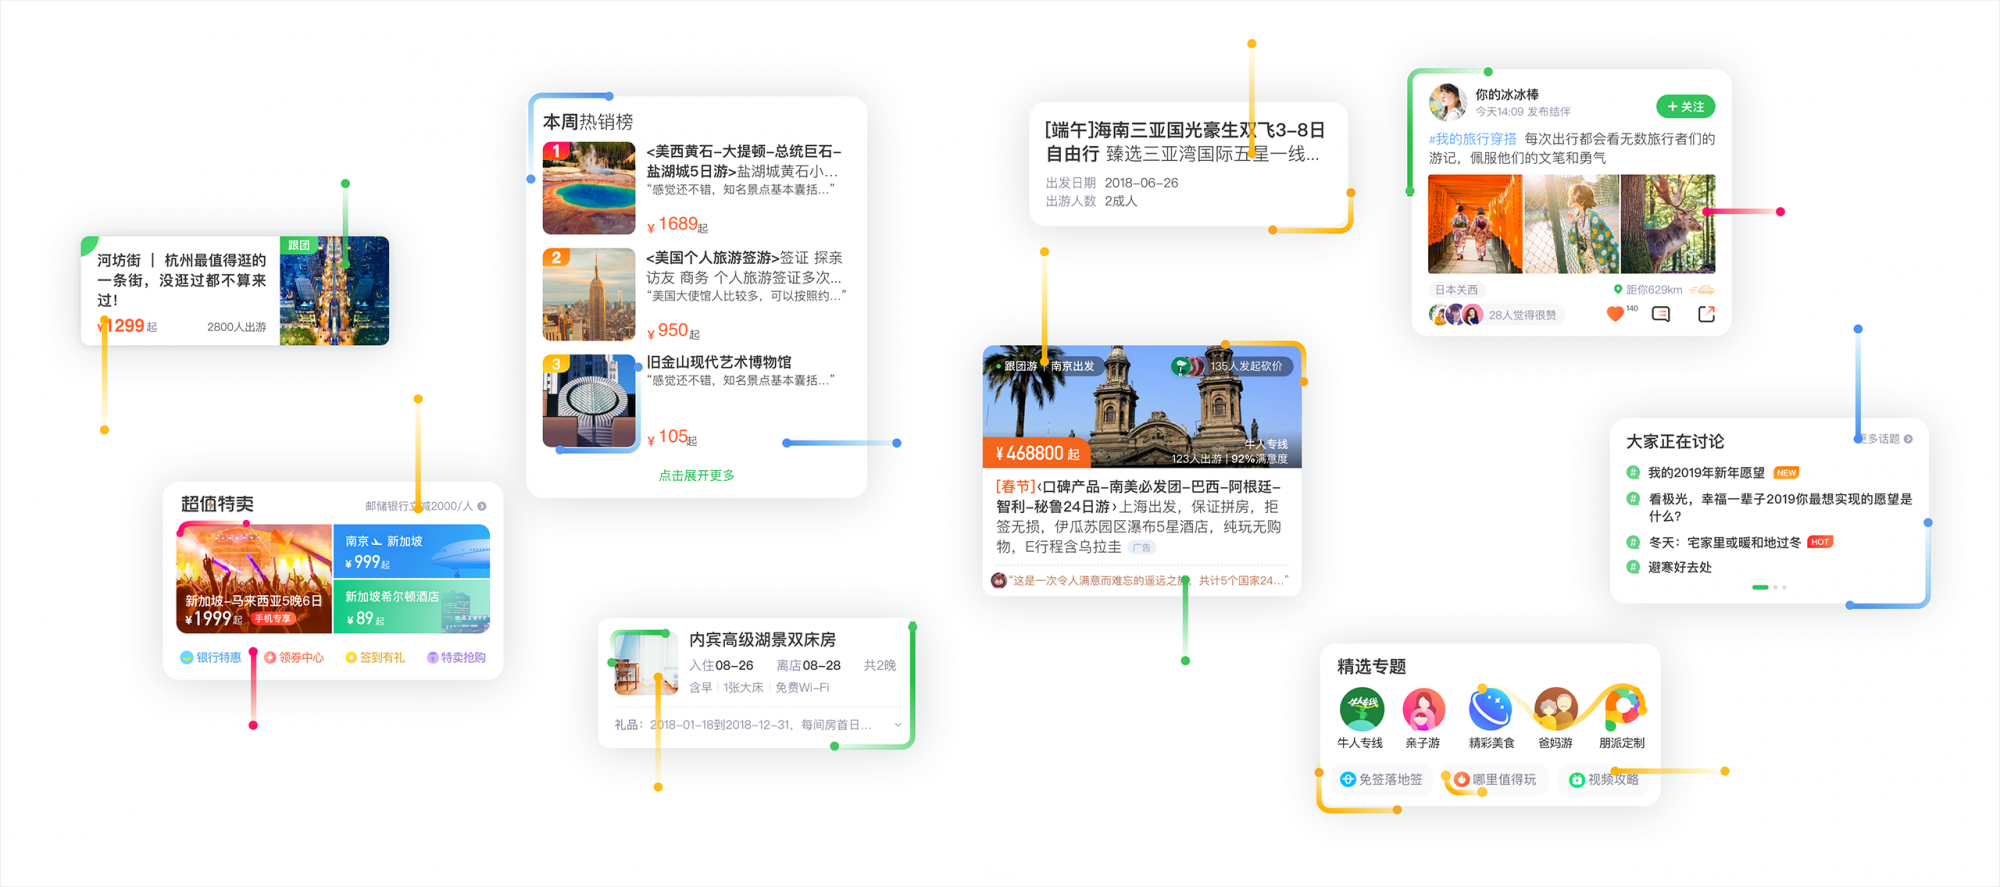Open the 朋派定制 topic icon
The image size is (2000, 887).
1621,709
